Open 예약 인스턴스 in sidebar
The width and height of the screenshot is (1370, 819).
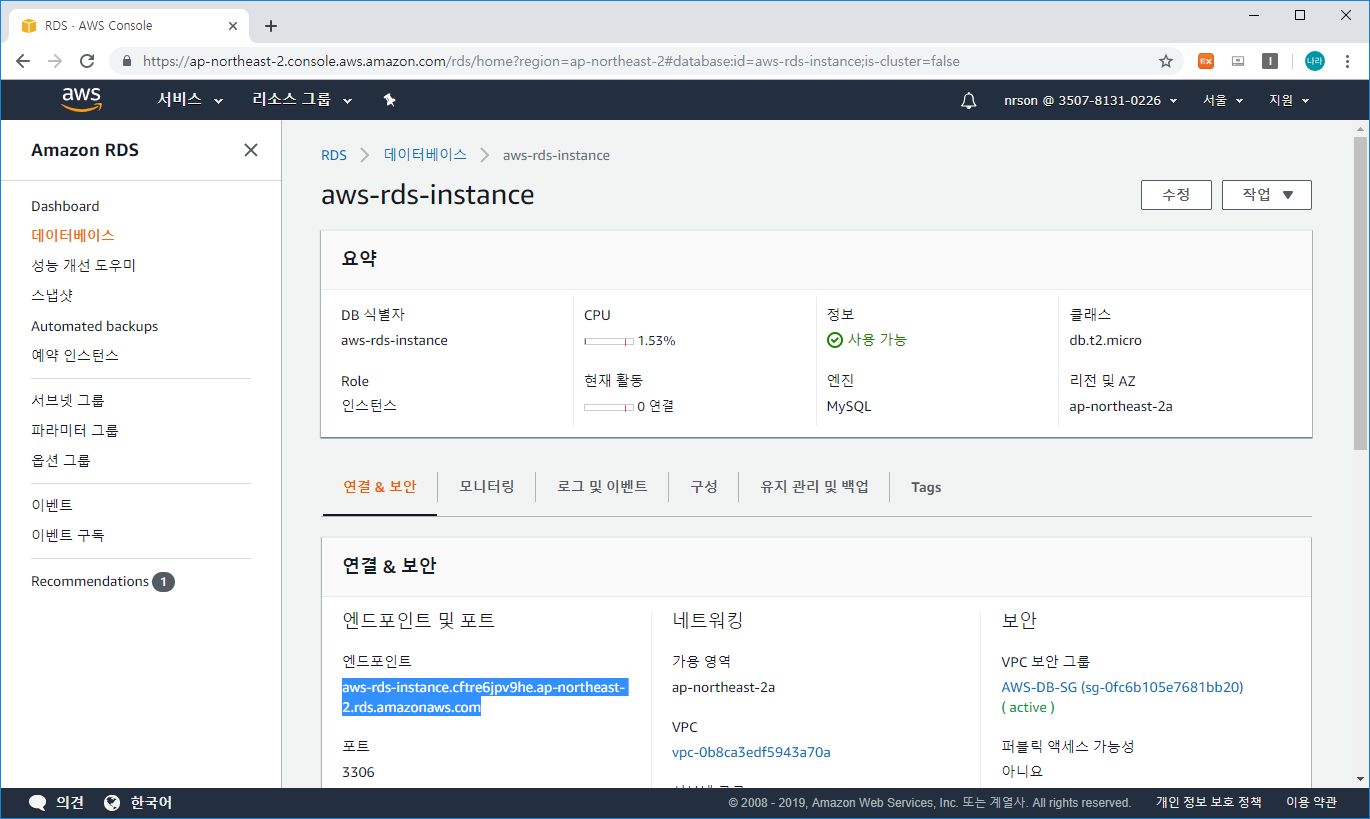click(x=75, y=355)
